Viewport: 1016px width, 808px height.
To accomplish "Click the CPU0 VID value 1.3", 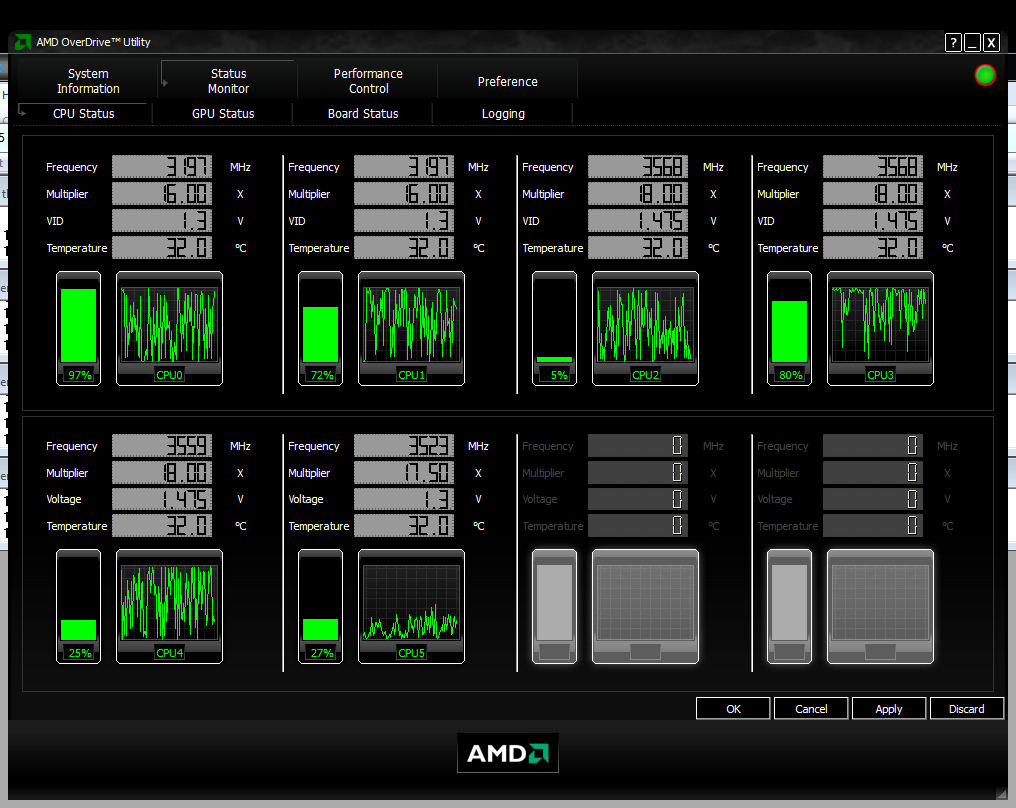I will [162, 221].
